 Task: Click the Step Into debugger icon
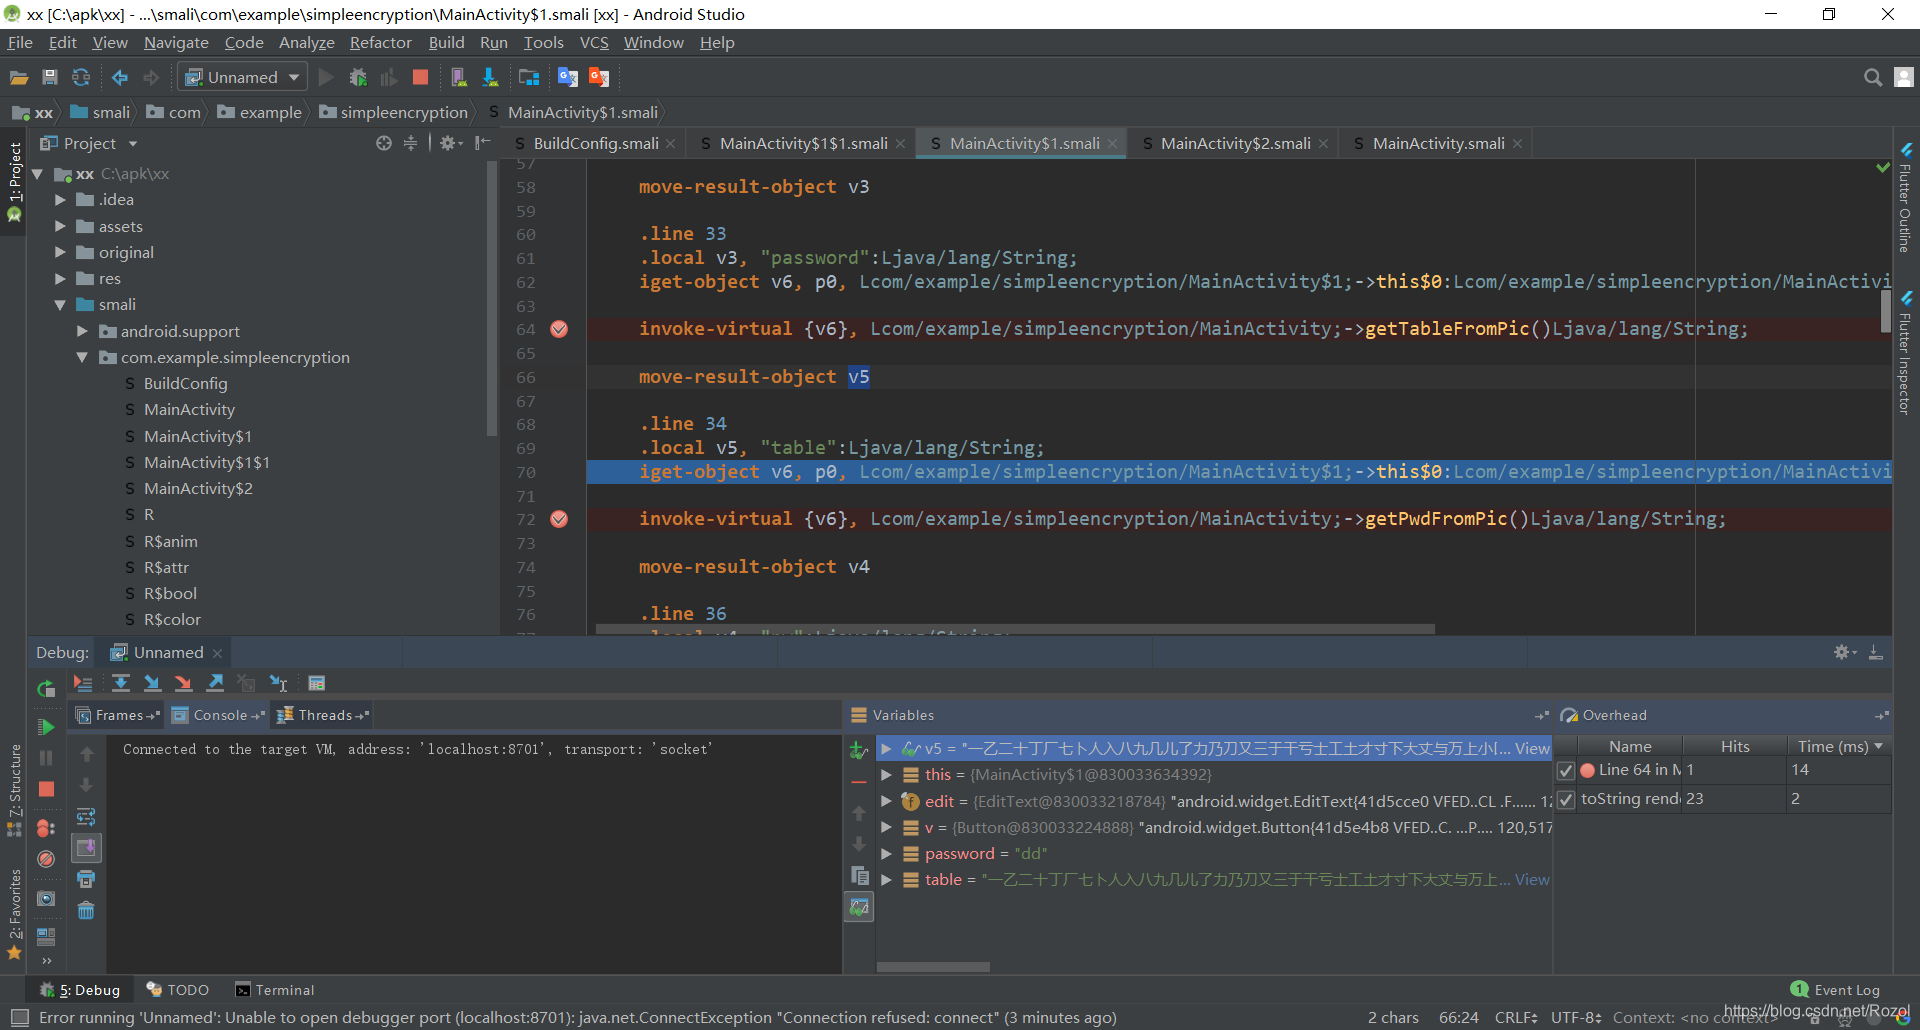tap(152, 683)
